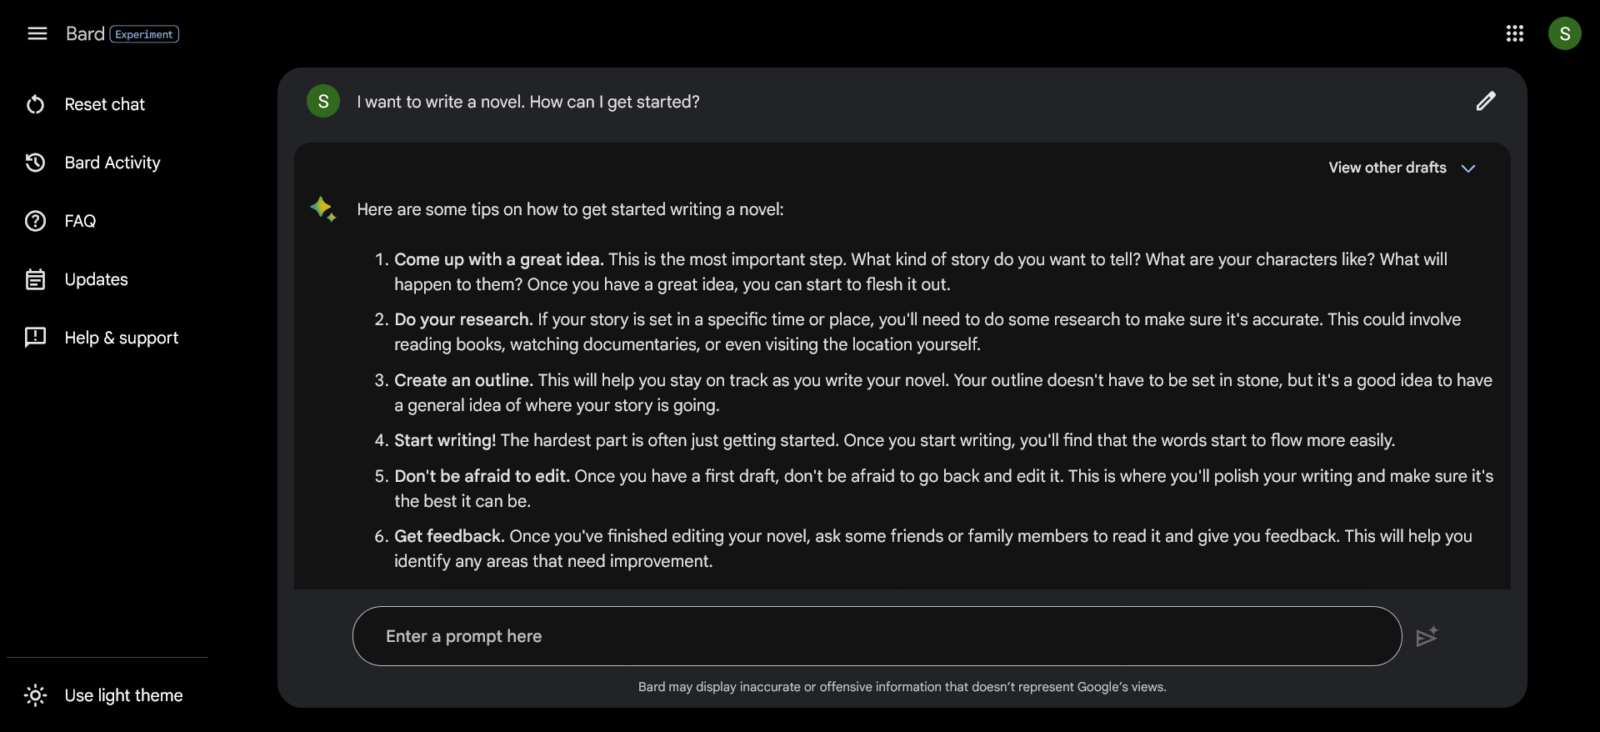Screen dimensions: 1600x732
Task: Select Updates in sidebar
Action: (96, 280)
